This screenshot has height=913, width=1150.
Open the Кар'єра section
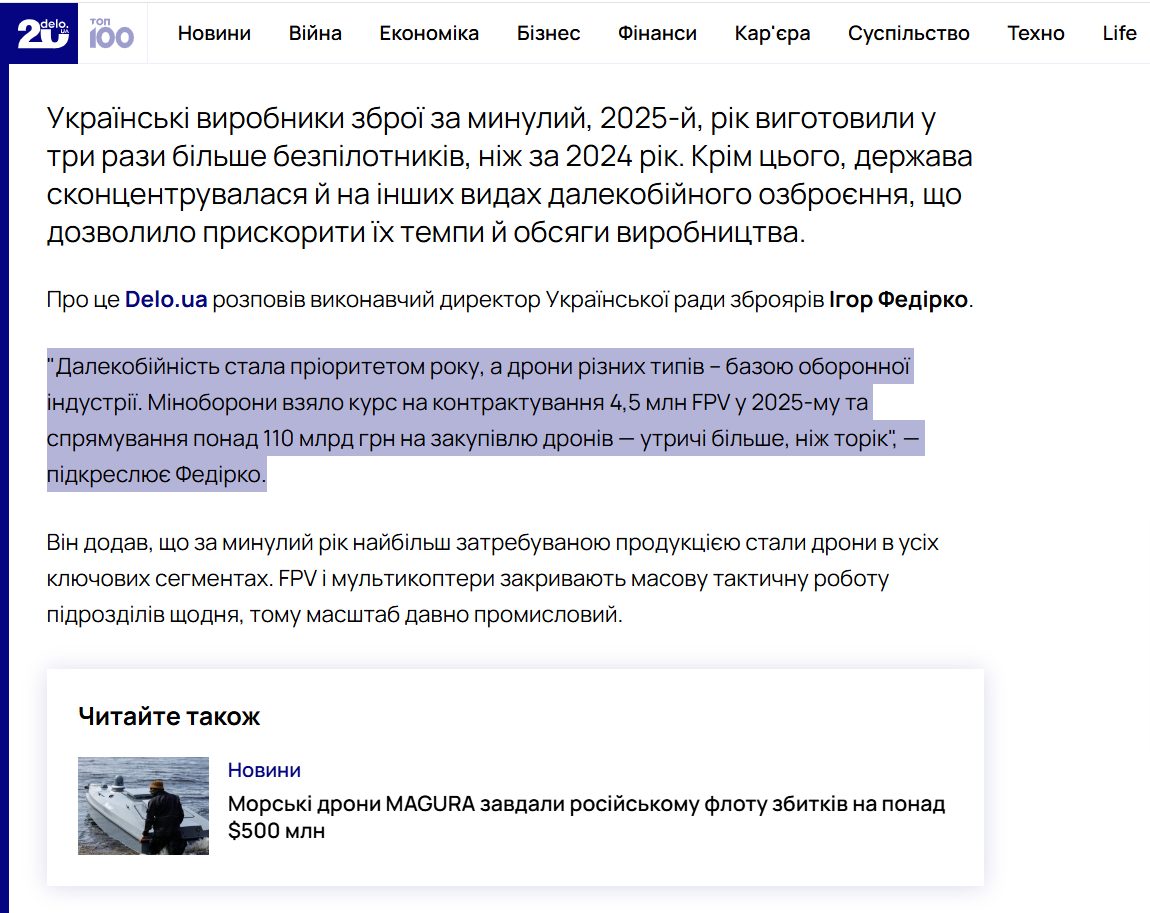771,32
